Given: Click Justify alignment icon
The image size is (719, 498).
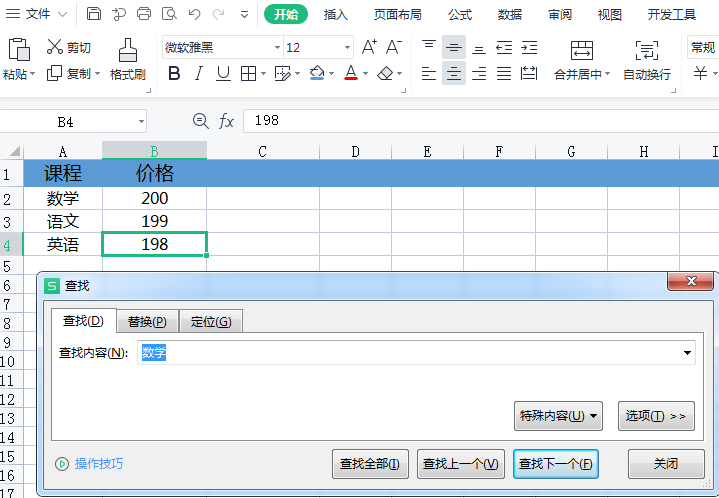Looking at the screenshot, I should click(x=504, y=73).
